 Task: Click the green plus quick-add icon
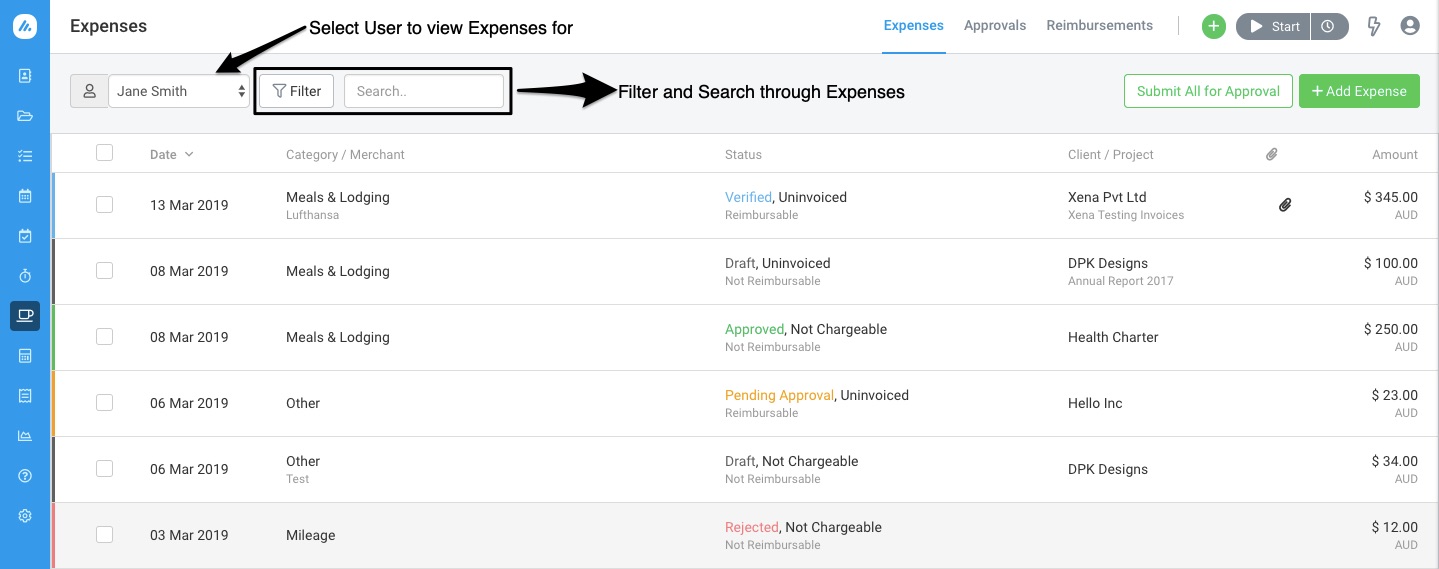(1213, 26)
